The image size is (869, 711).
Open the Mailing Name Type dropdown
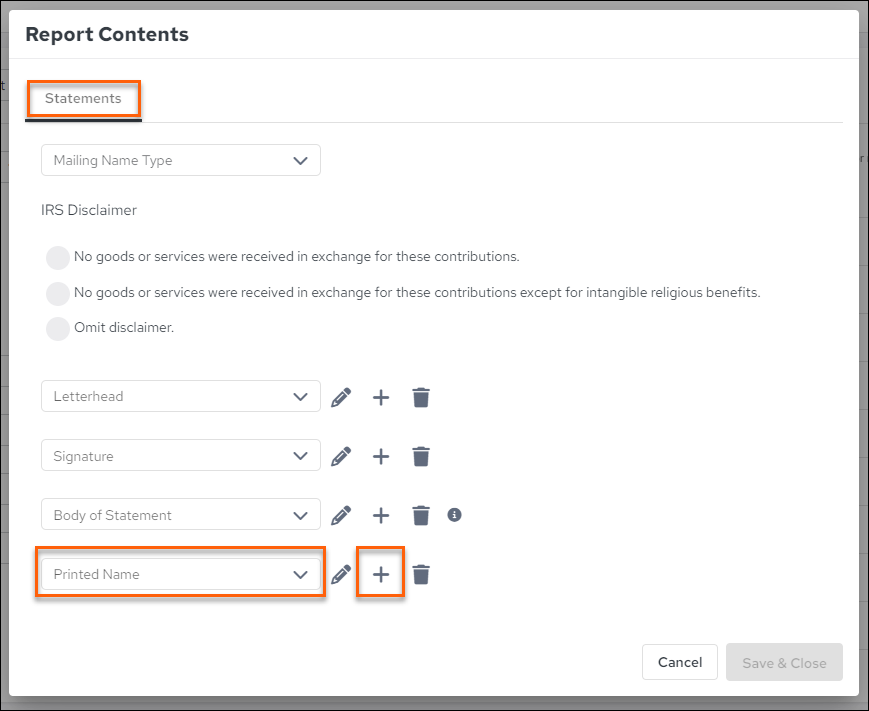(181, 160)
